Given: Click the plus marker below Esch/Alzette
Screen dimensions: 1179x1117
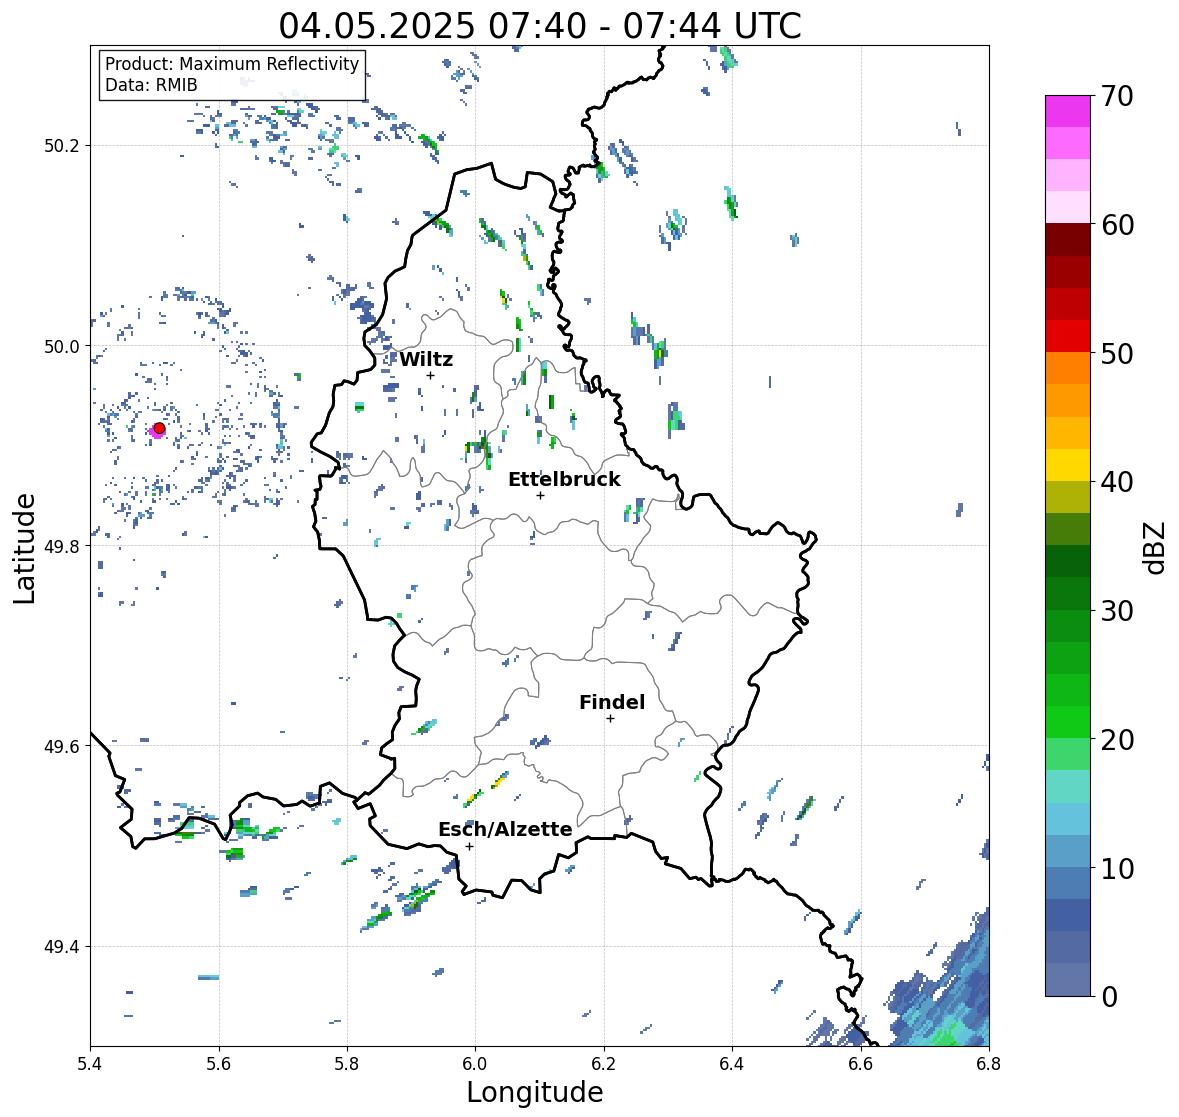Looking at the screenshot, I should click(x=469, y=846).
